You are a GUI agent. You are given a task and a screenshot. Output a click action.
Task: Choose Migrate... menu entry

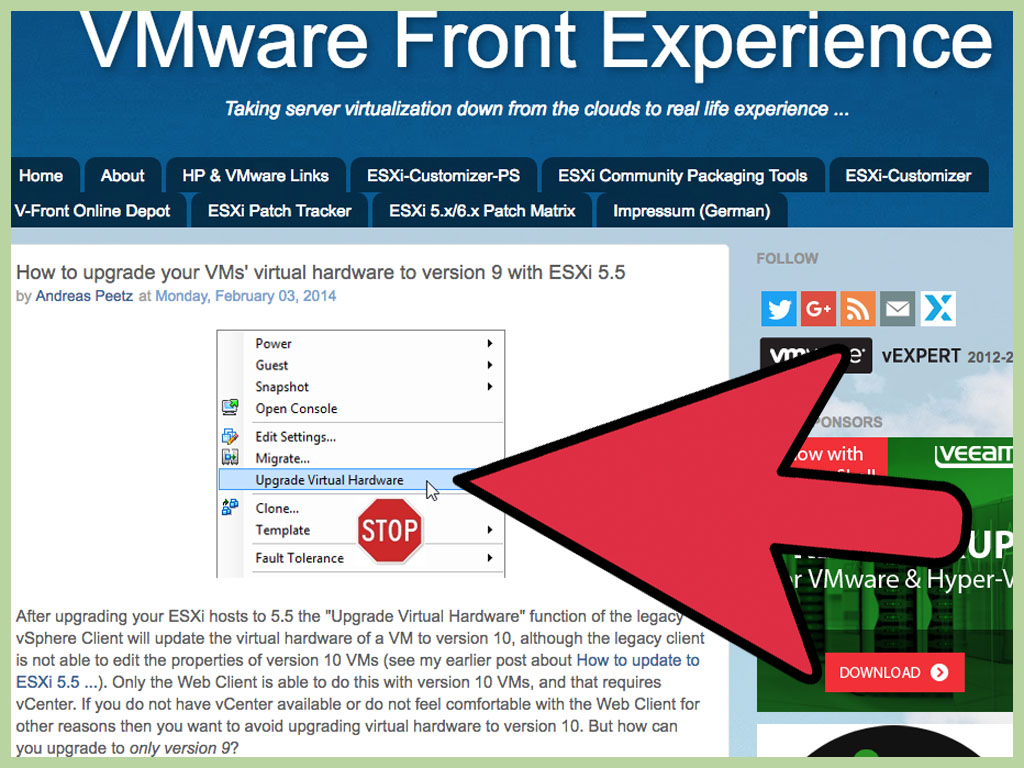pyautogui.click(x=282, y=458)
